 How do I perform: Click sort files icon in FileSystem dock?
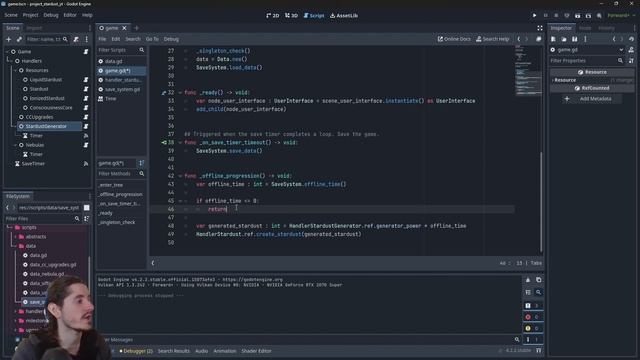tap(87, 219)
